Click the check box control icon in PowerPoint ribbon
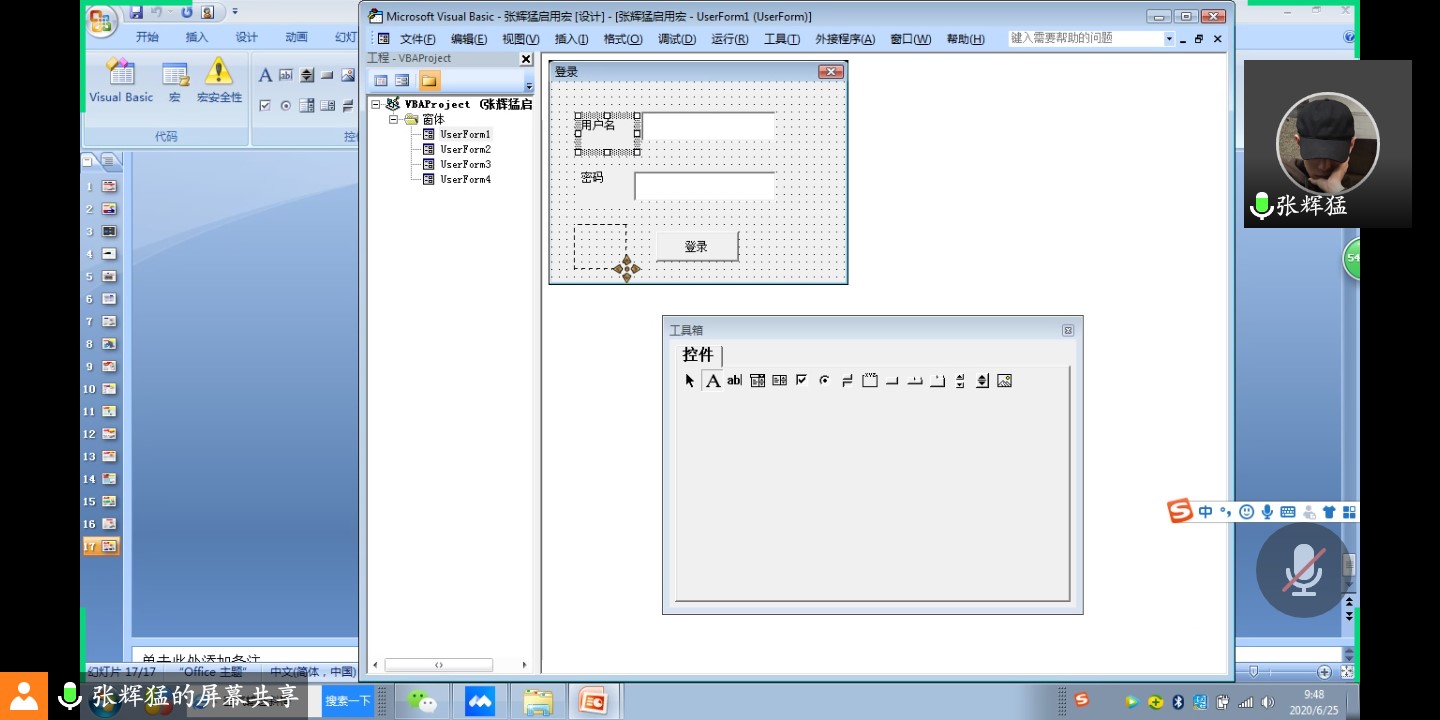Screen dimensions: 1440x720 (x=265, y=105)
